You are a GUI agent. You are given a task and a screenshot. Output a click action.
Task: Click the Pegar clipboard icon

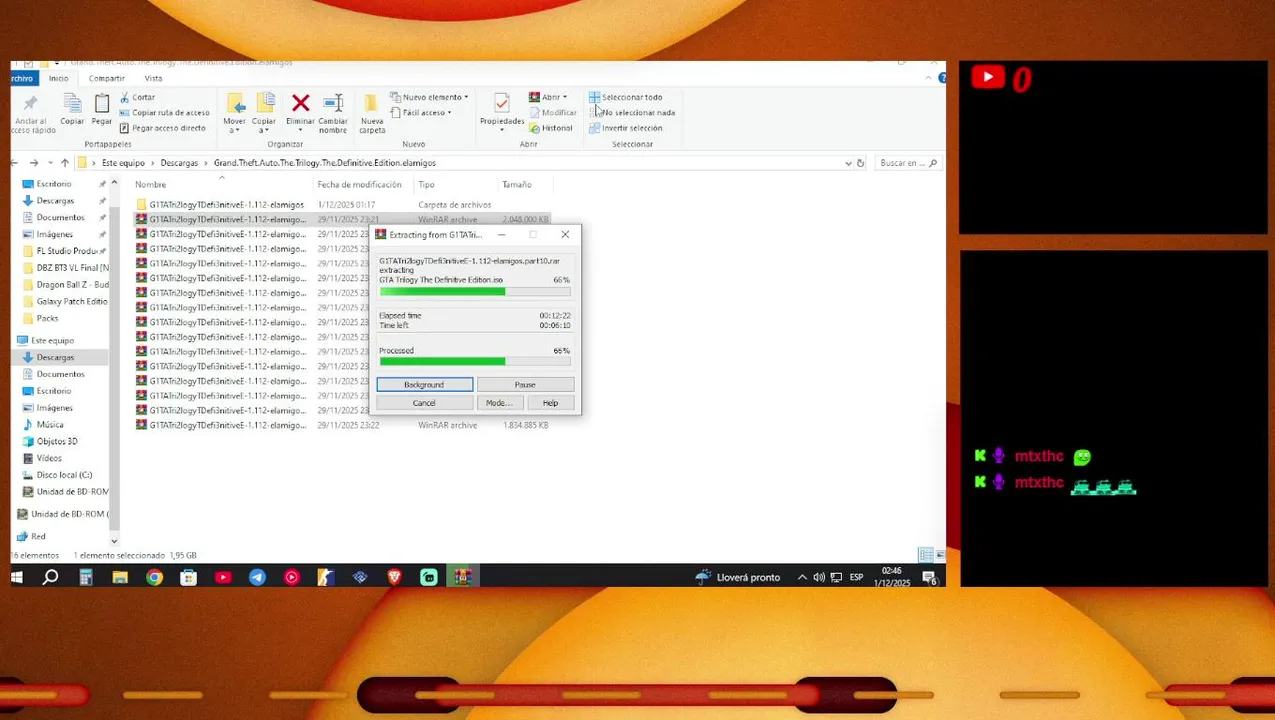[x=102, y=104]
